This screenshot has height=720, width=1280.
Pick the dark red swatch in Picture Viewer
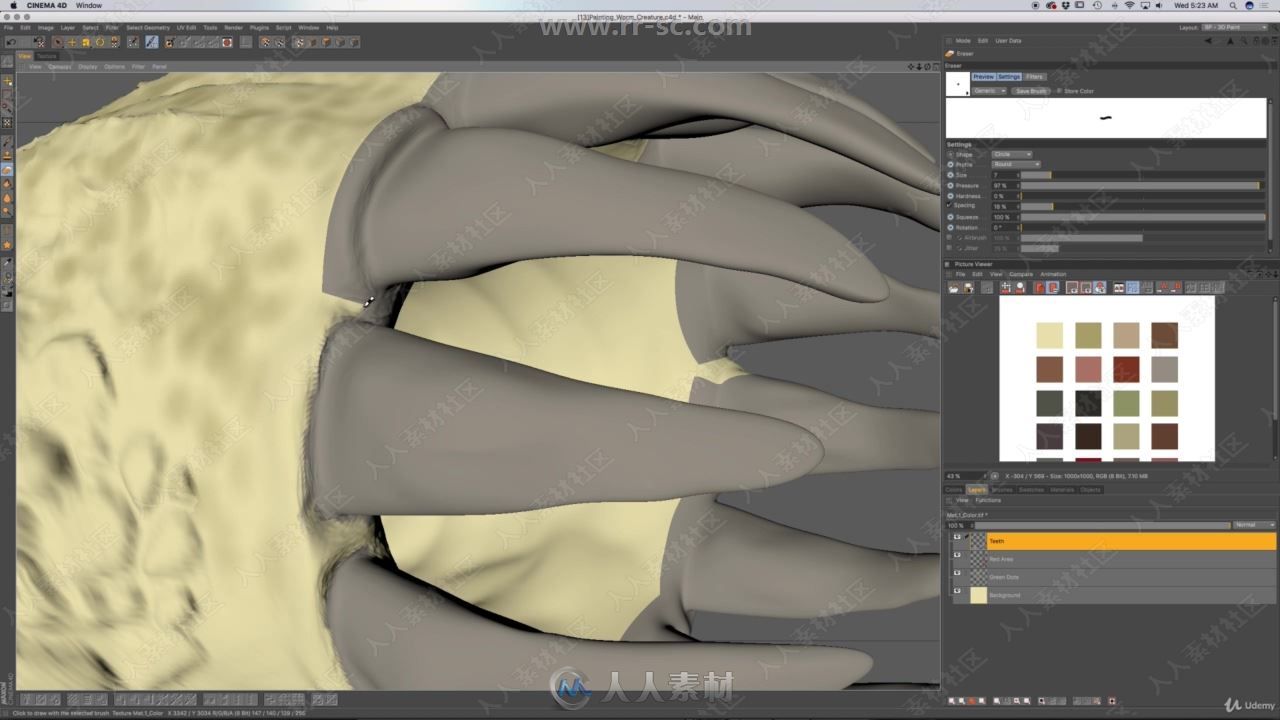pyautogui.click(x=1126, y=369)
